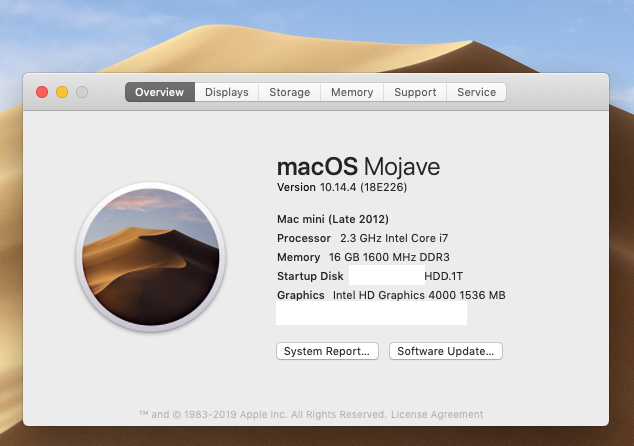Screen dimensions: 634x446
Task: Click the disabled gray zoom button
Action: click(82, 92)
